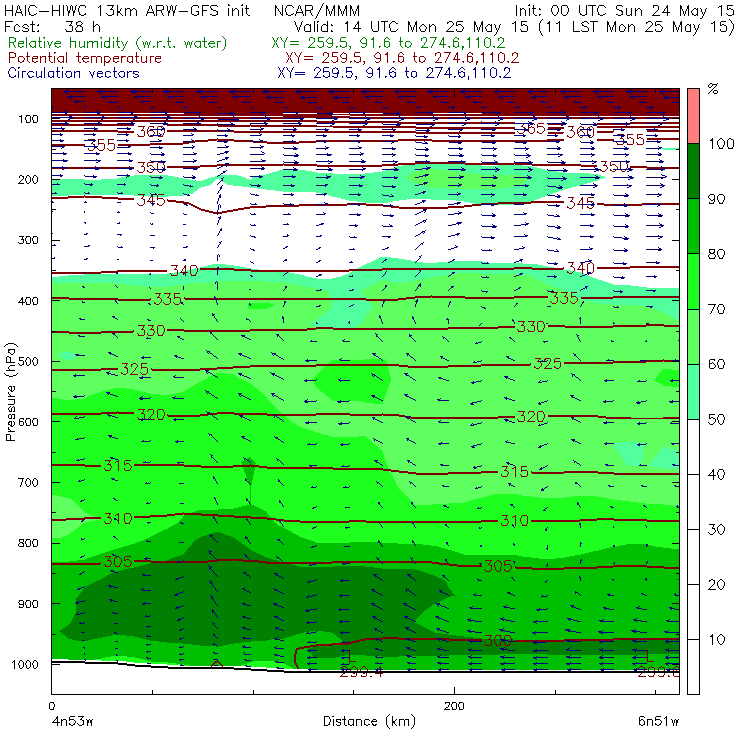Click the '1000' pressure axis tick label
This screenshot has height=740, width=740.
pyautogui.click(x=25, y=664)
